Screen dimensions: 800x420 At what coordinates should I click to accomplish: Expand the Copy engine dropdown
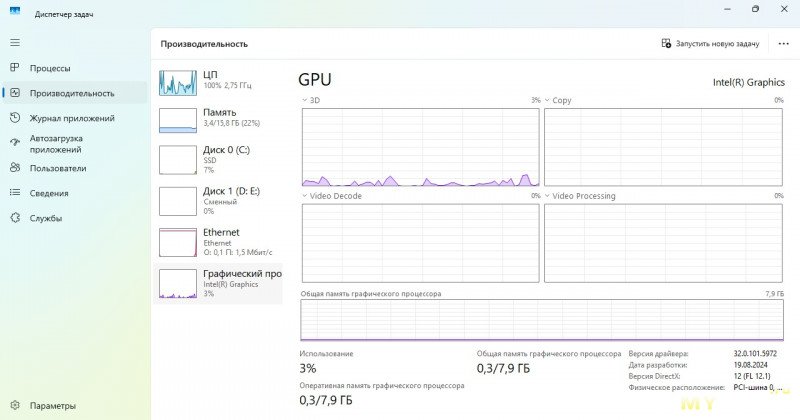(547, 101)
